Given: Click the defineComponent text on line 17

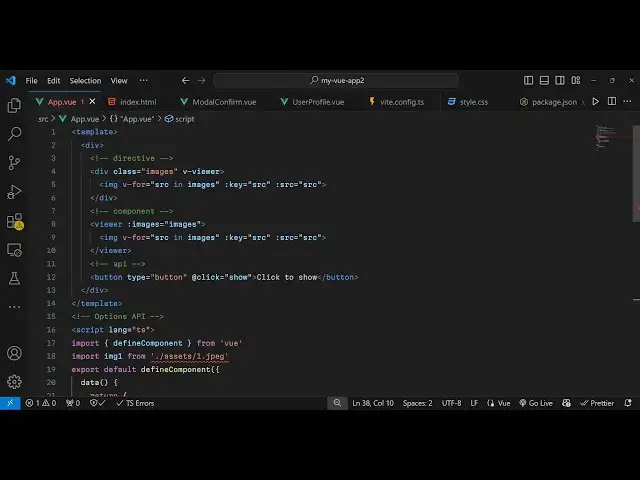Looking at the screenshot, I should (x=148, y=343).
